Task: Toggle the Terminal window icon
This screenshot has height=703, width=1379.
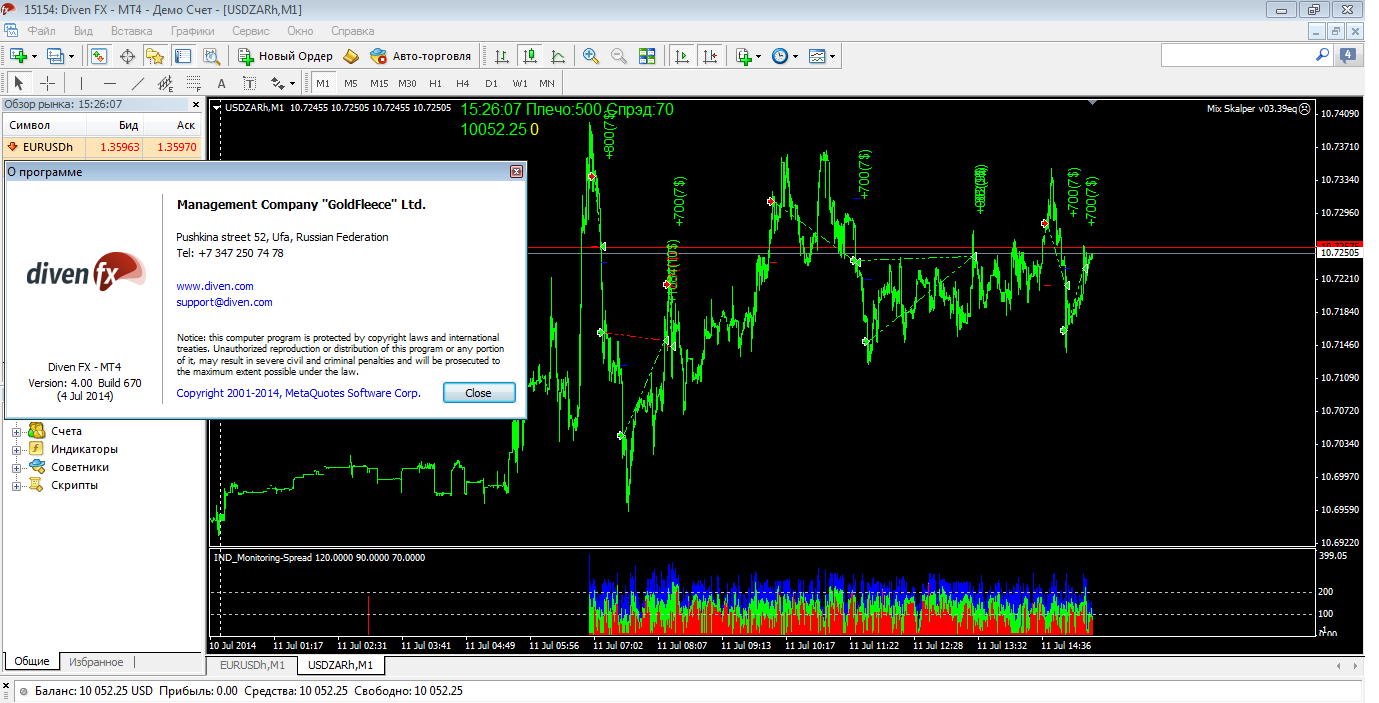Action: pyautogui.click(x=183, y=56)
